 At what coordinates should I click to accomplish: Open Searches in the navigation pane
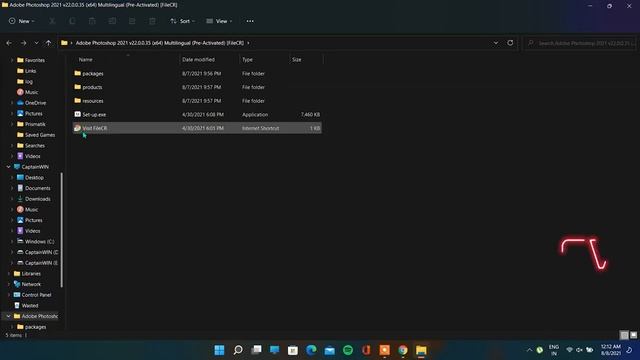[35, 145]
